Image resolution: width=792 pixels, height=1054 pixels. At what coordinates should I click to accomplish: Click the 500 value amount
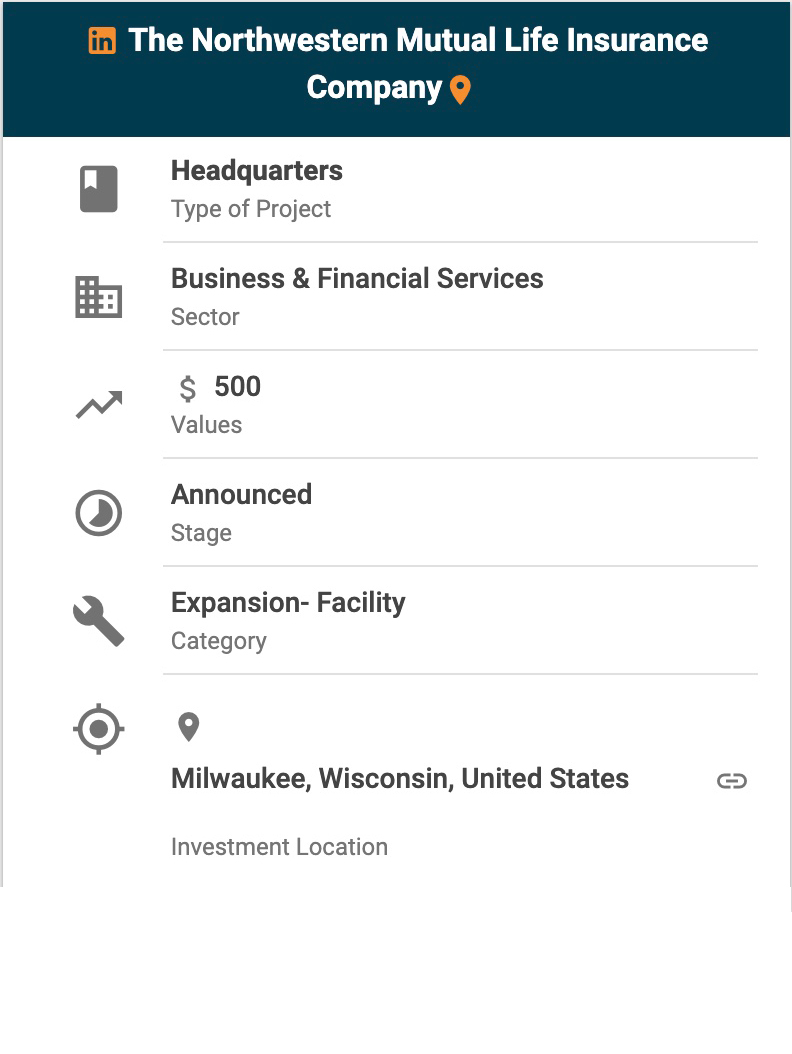238,387
